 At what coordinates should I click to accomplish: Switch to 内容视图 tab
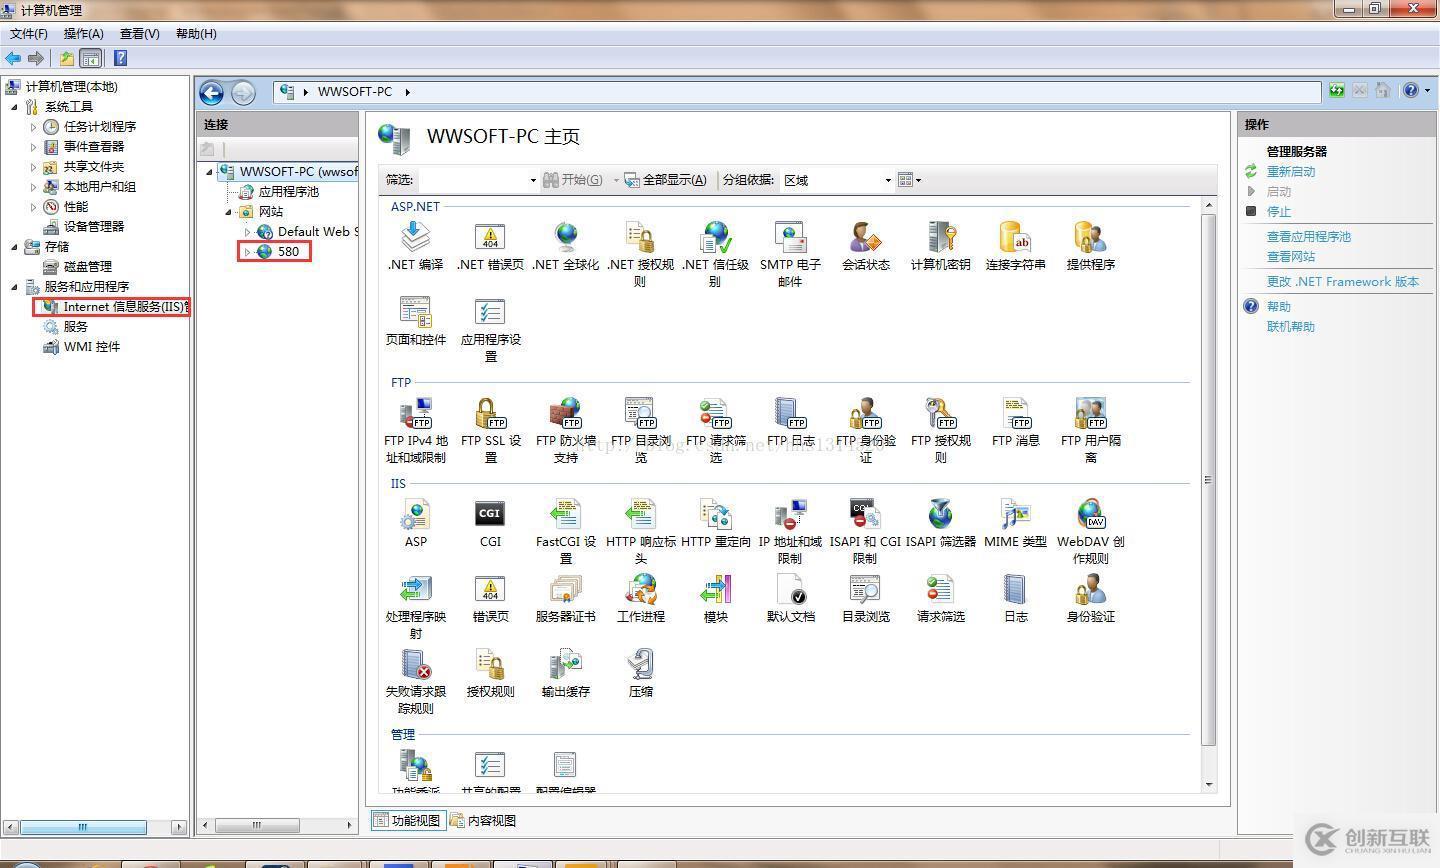click(483, 820)
